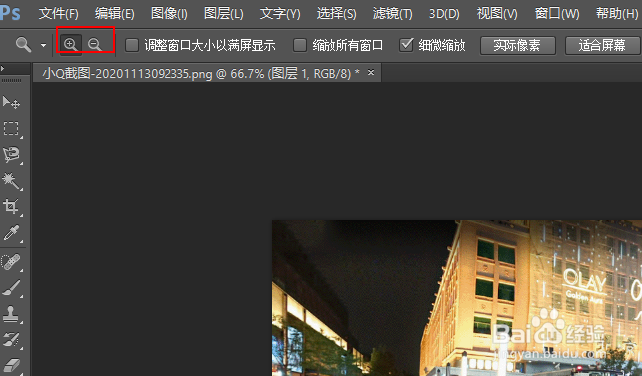Viewport: 642px width, 376px height.
Task: Open the 选择(S) menu
Action: click(x=336, y=14)
